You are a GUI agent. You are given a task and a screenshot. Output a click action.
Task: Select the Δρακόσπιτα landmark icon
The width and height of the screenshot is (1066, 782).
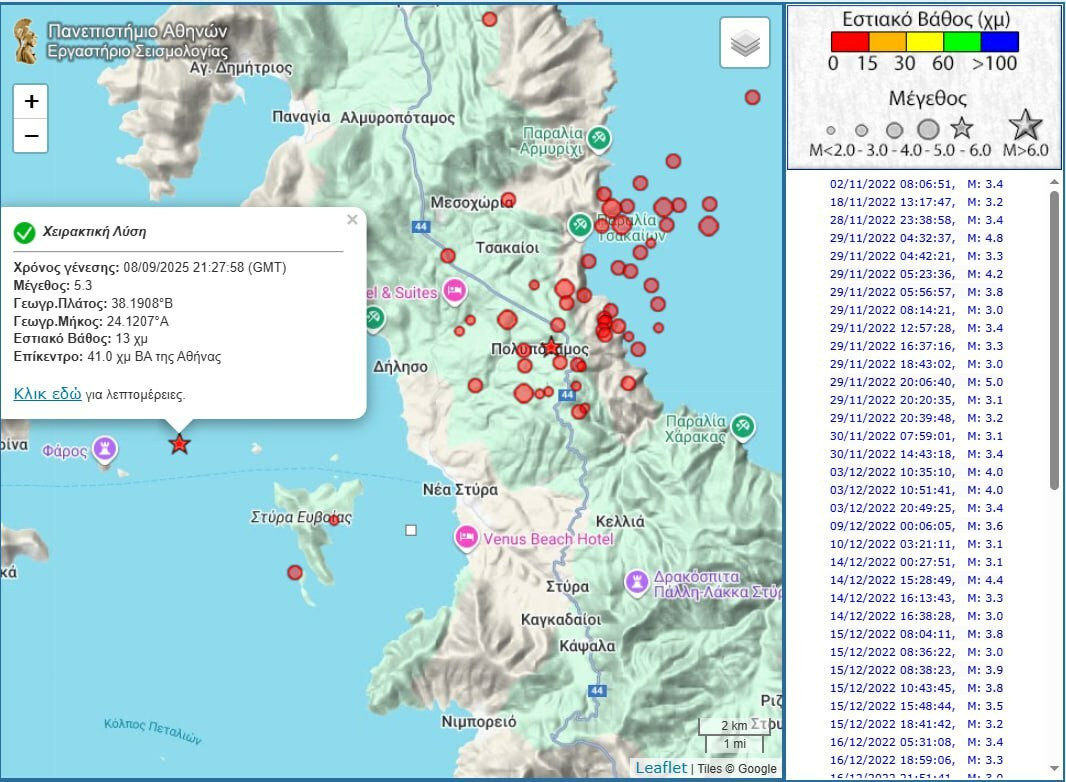pos(637,581)
